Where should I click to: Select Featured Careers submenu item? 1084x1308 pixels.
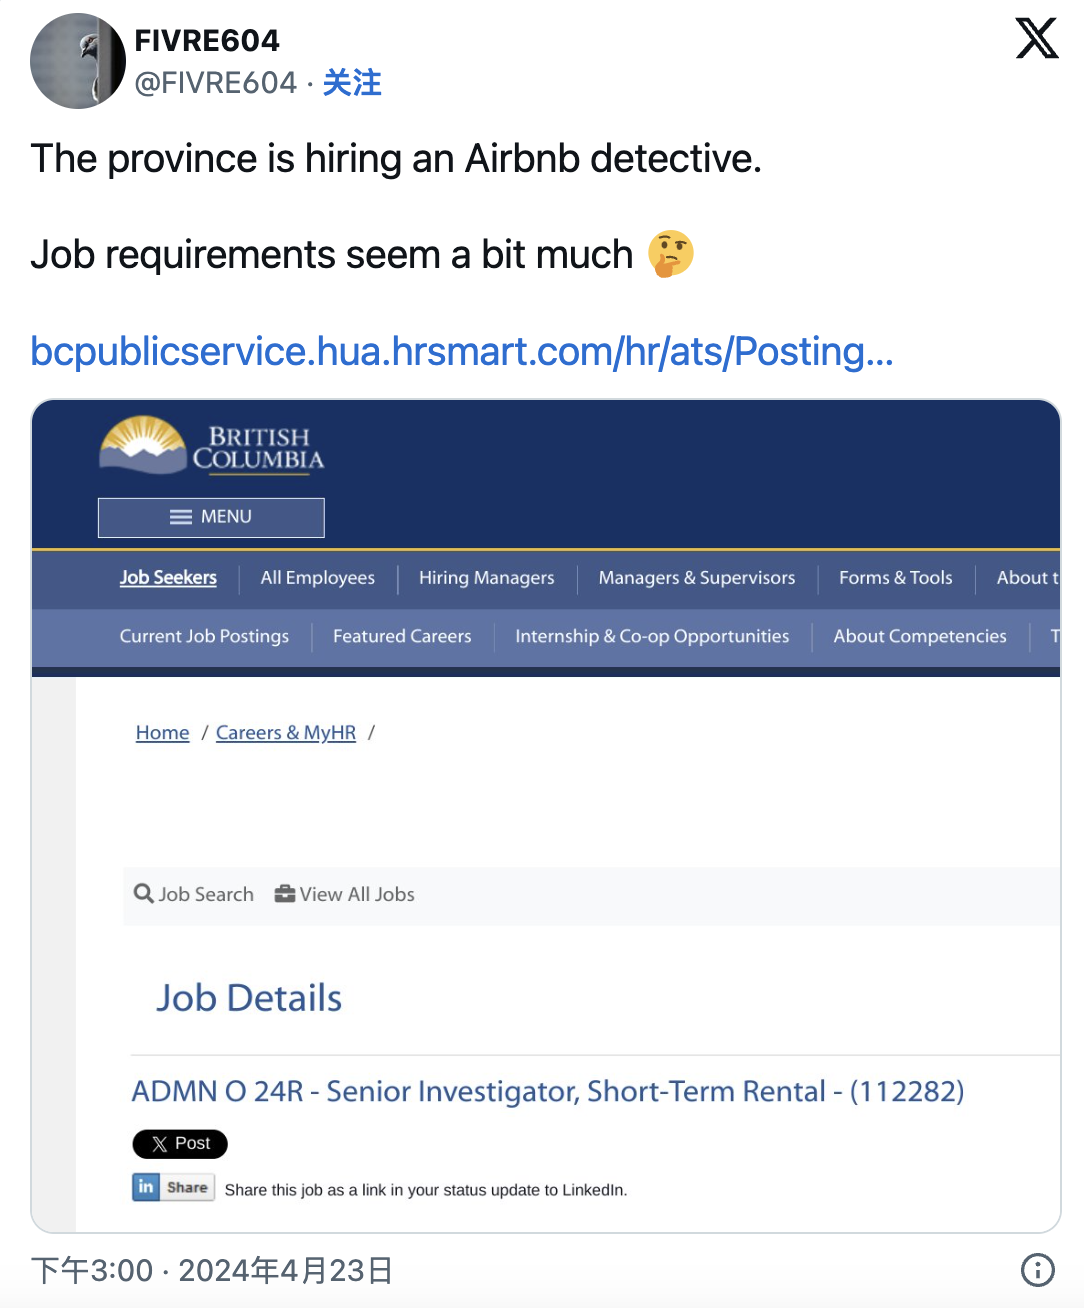pos(402,636)
